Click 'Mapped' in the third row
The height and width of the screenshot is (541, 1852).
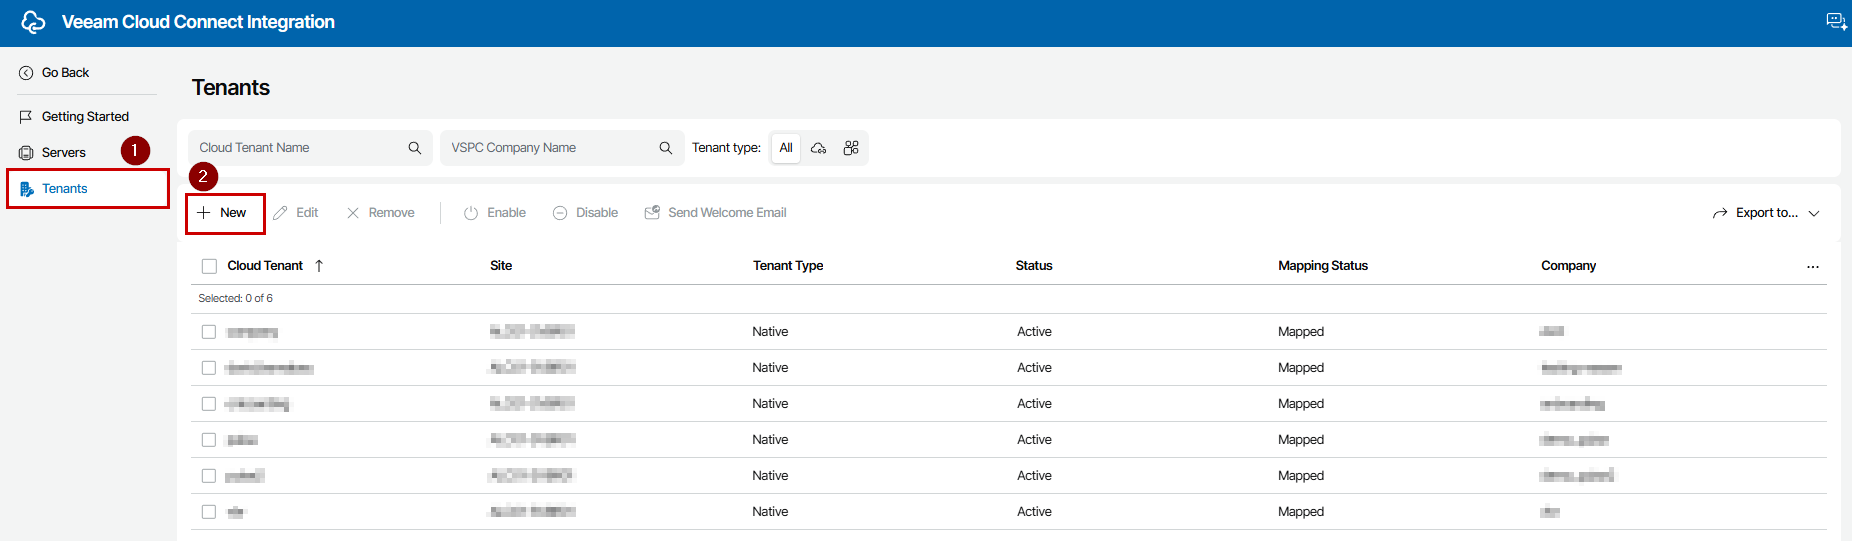[x=1301, y=404]
